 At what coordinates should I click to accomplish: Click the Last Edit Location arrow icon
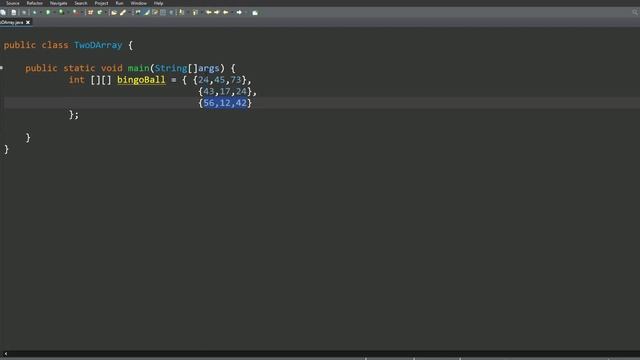(x=209, y=12)
